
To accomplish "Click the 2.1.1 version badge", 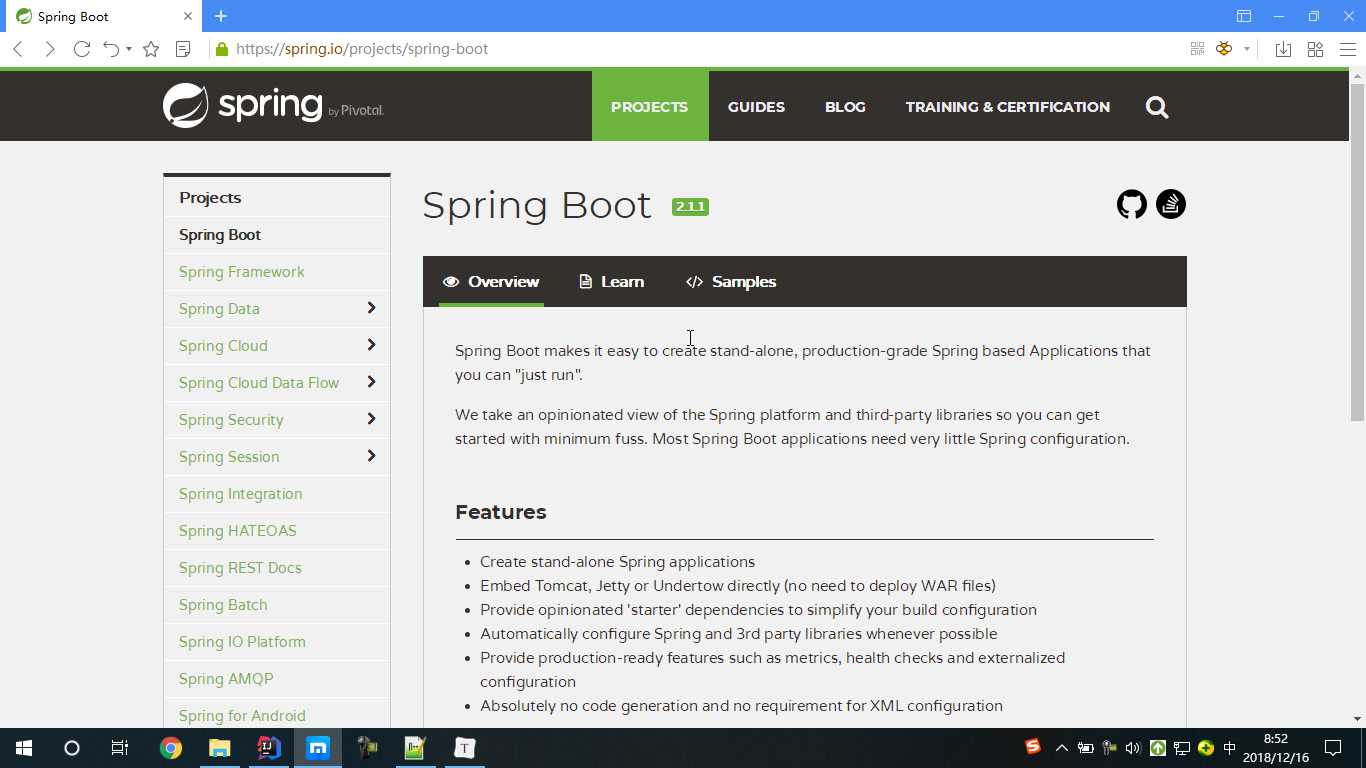I will click(690, 207).
